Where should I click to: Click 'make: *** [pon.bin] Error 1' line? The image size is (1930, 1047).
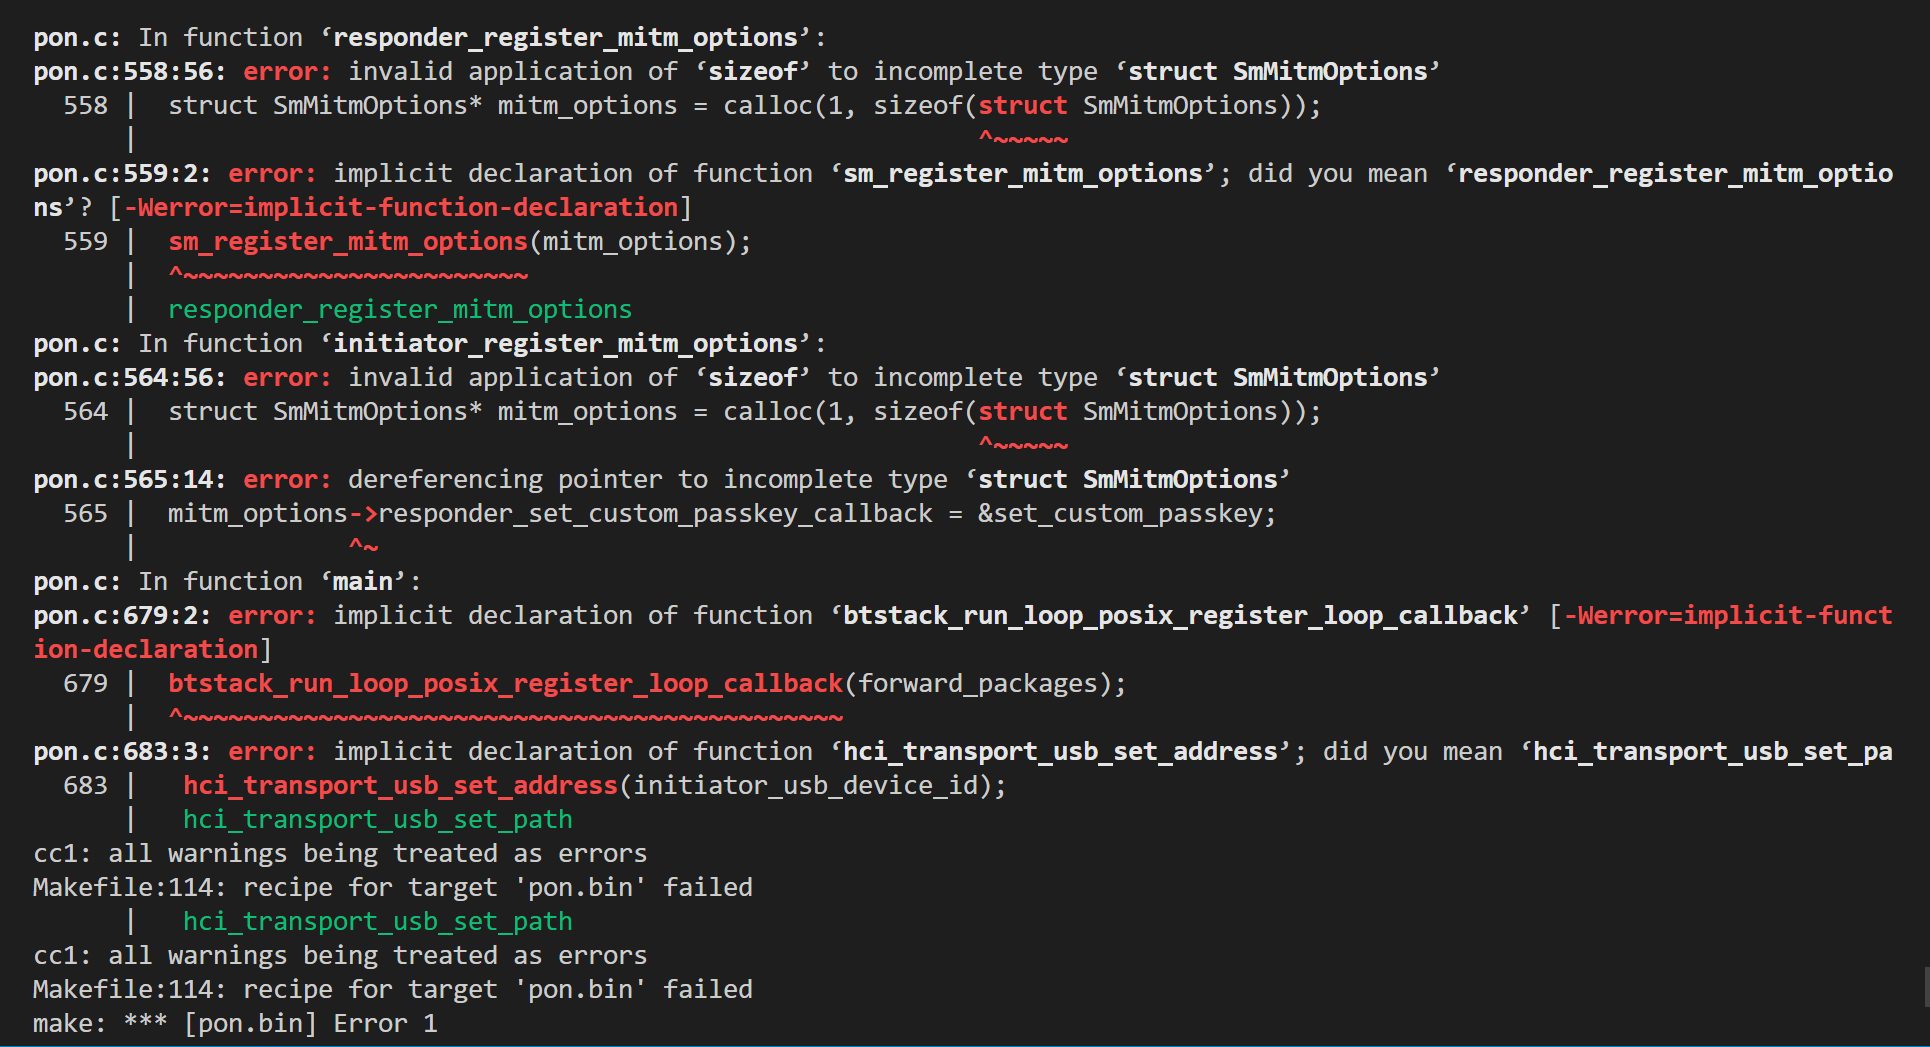click(x=235, y=1024)
